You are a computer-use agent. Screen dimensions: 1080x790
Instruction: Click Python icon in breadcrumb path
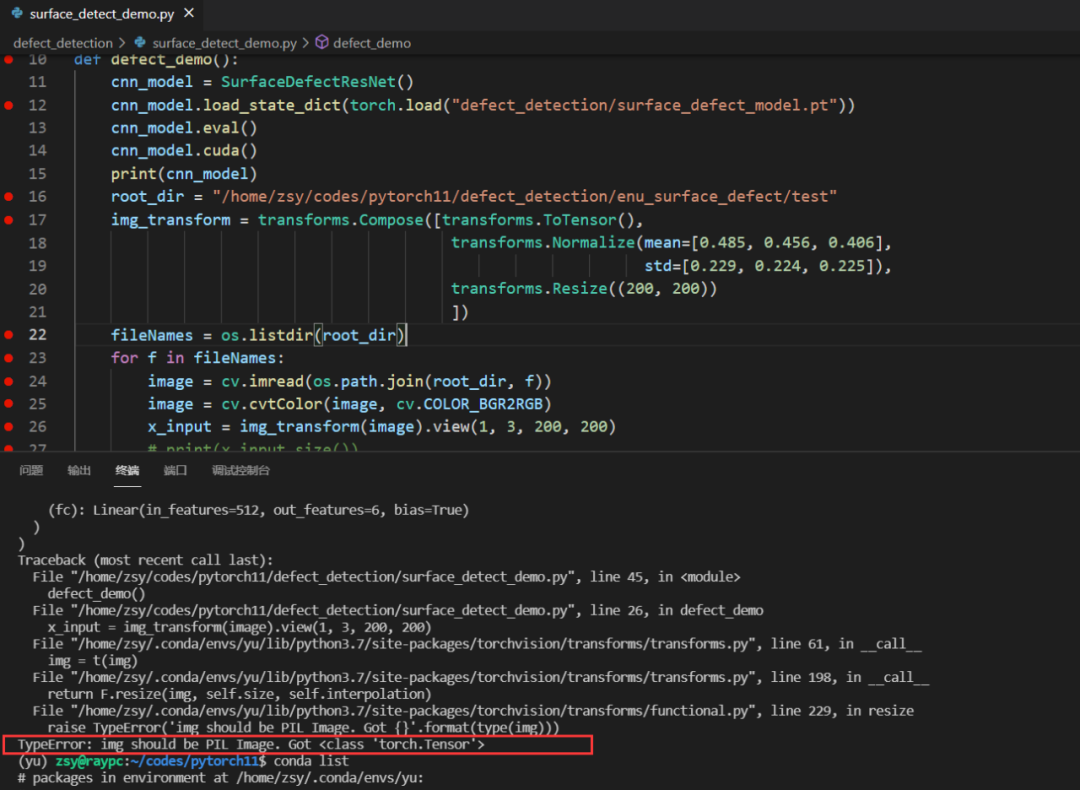click(x=141, y=42)
